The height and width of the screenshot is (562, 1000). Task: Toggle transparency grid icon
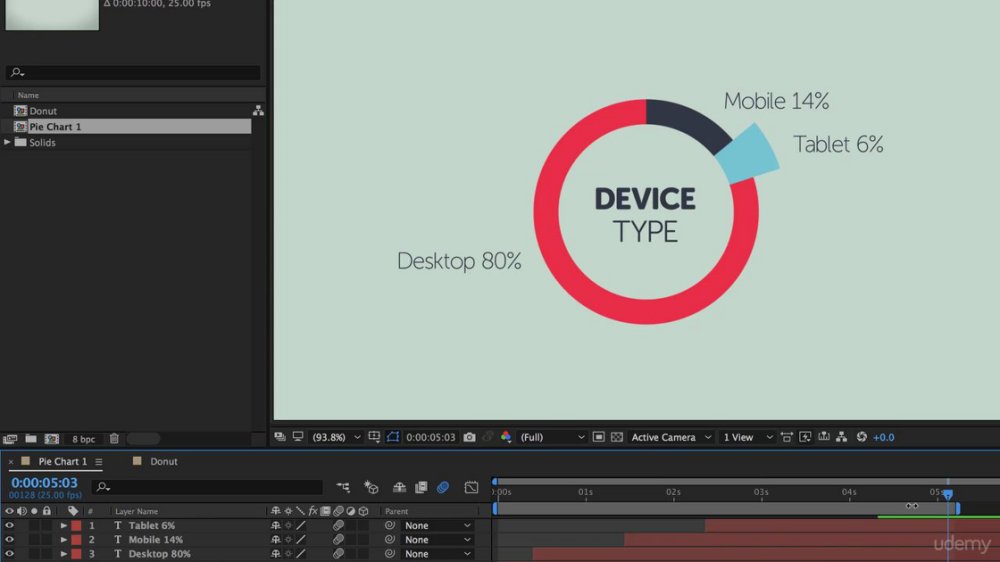(617, 437)
